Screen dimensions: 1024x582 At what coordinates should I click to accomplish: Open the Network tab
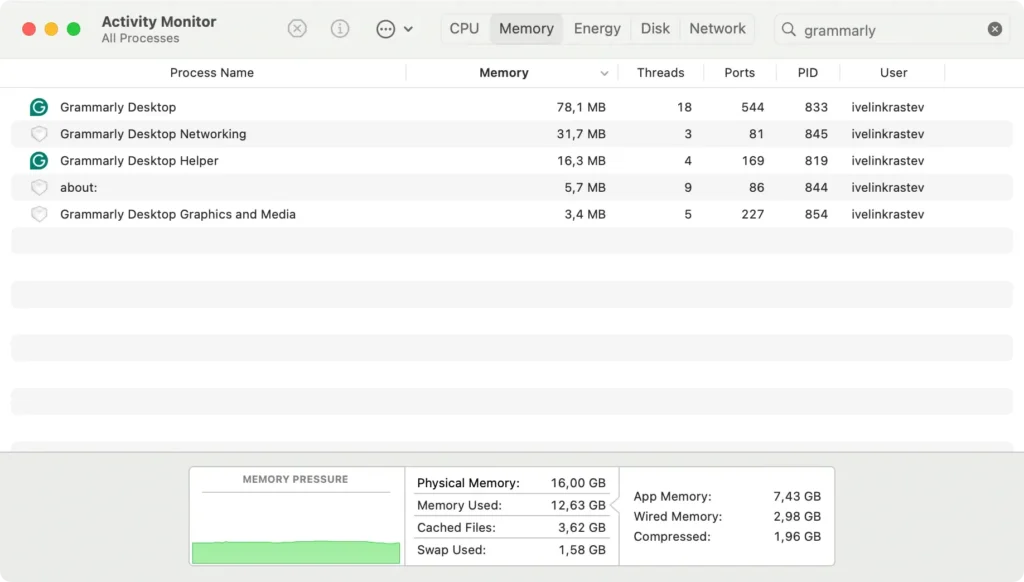(x=717, y=29)
